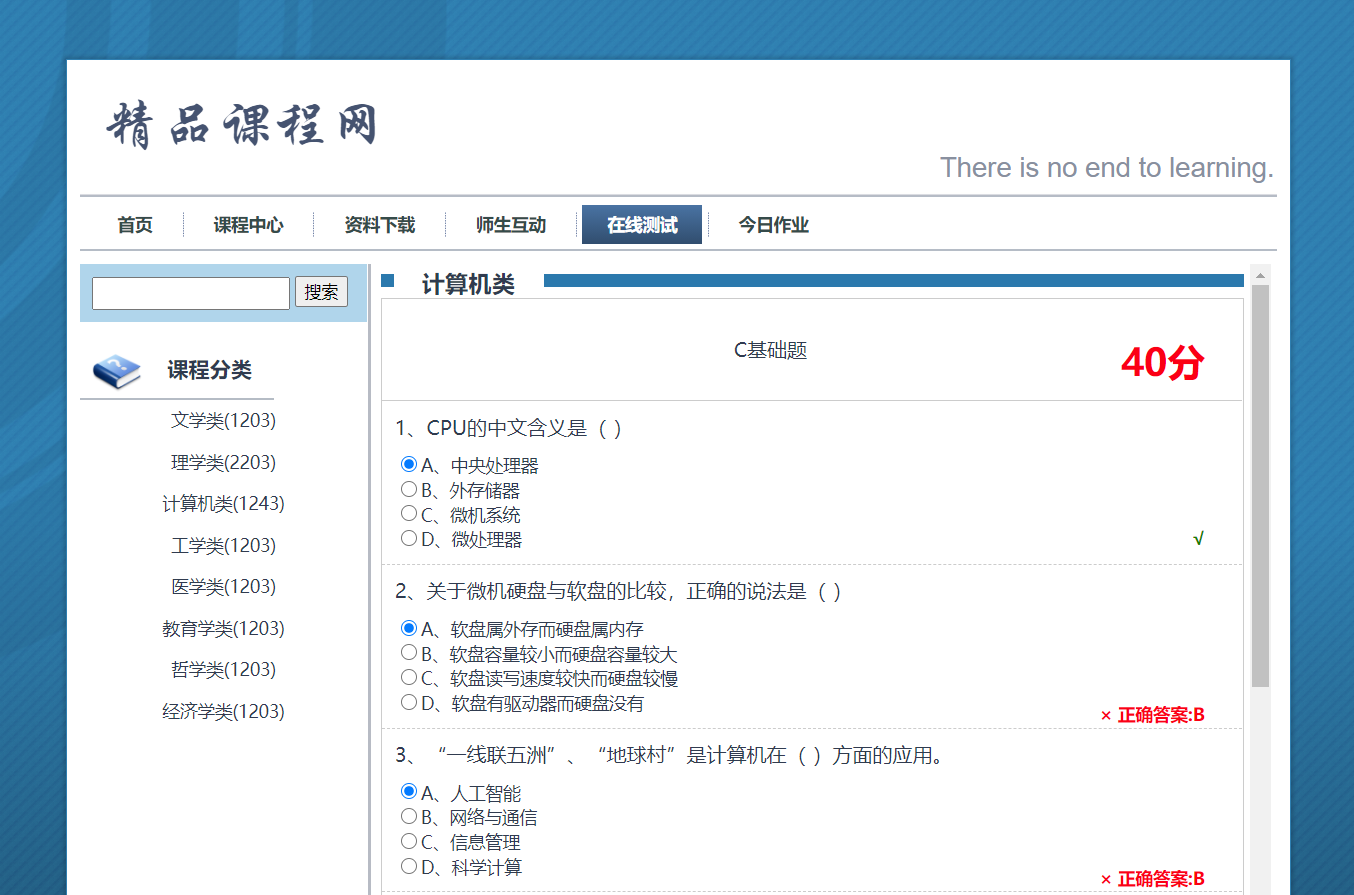Viewport: 1354px width, 895px height.
Task: Open the 工学类(1203) category
Action: pyautogui.click(x=223, y=545)
